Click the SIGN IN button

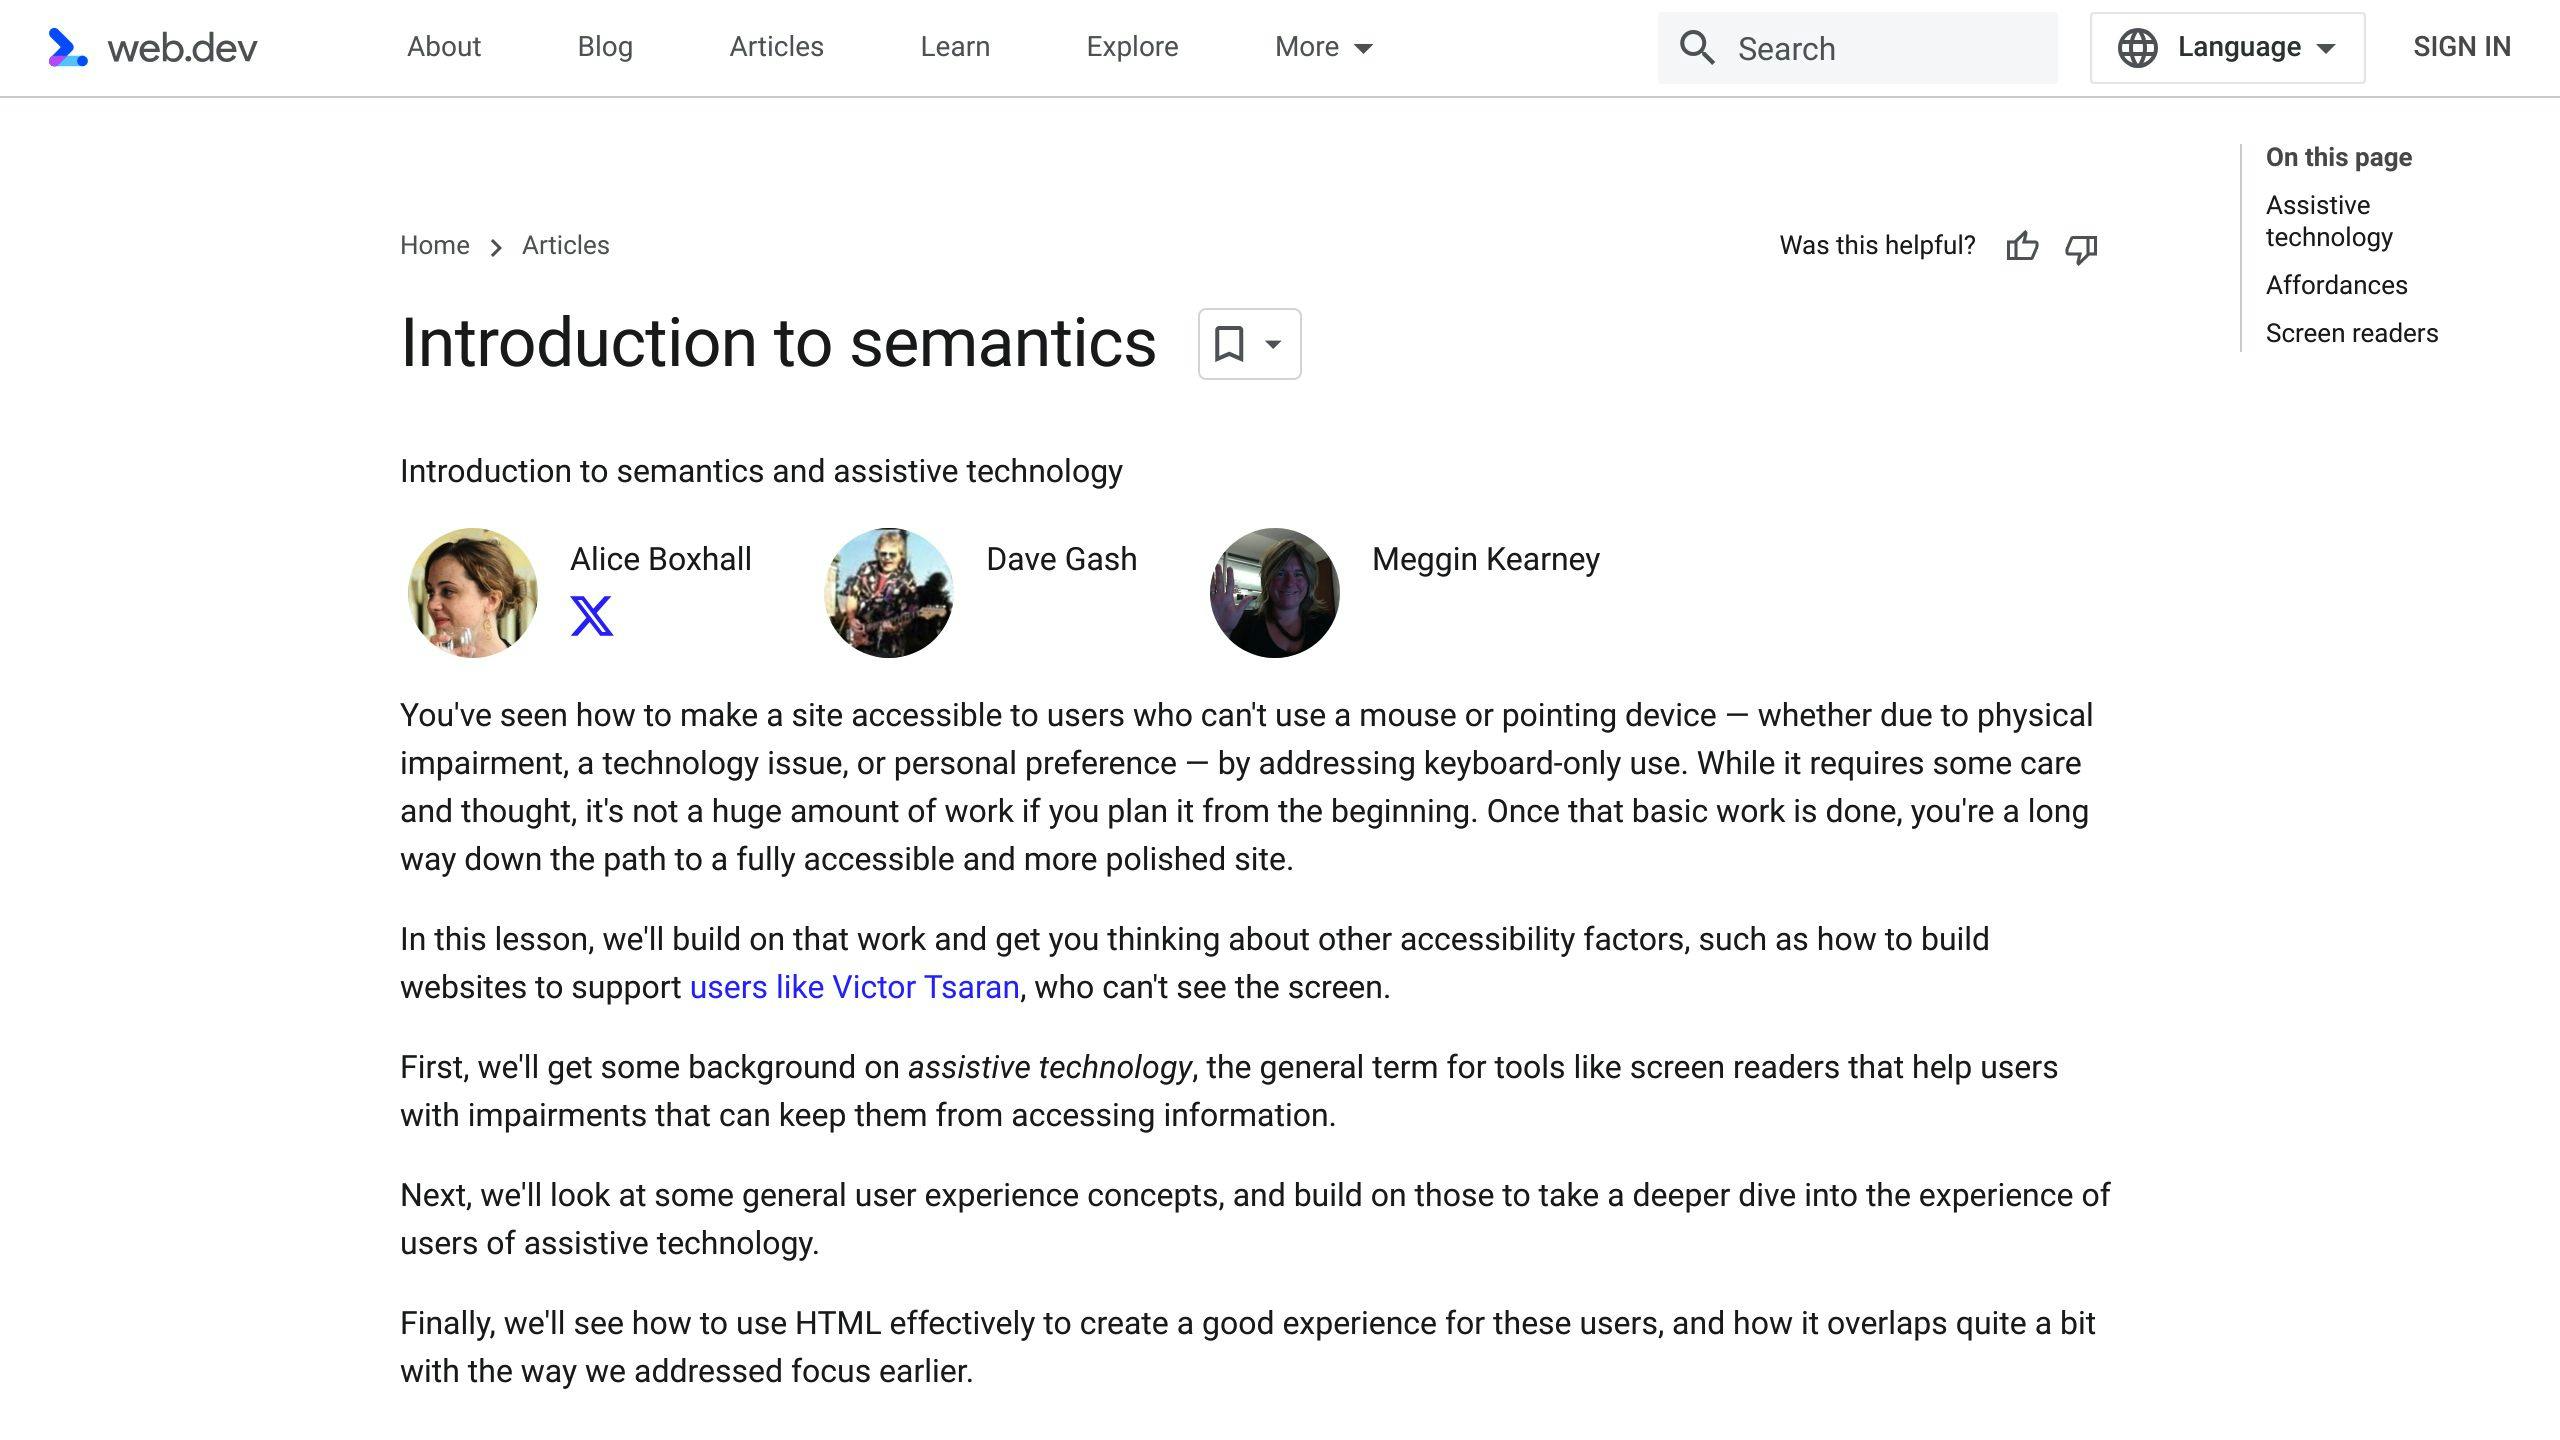2462,47
